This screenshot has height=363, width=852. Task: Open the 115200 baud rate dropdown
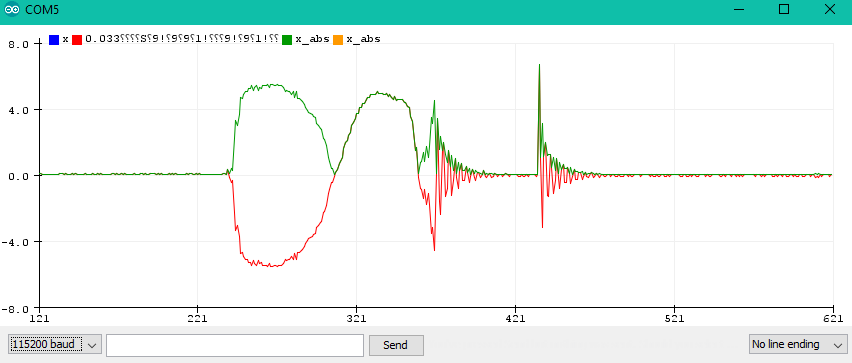(x=55, y=345)
